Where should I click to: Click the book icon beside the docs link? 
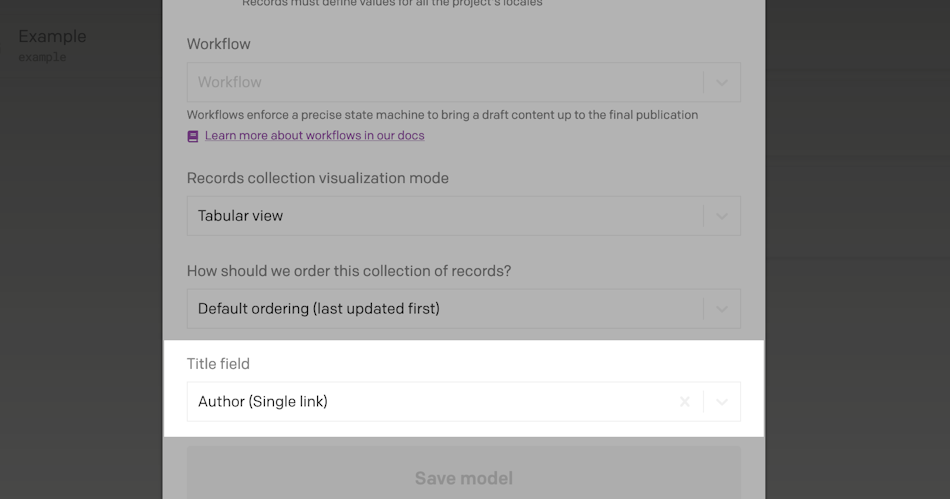[x=193, y=136]
